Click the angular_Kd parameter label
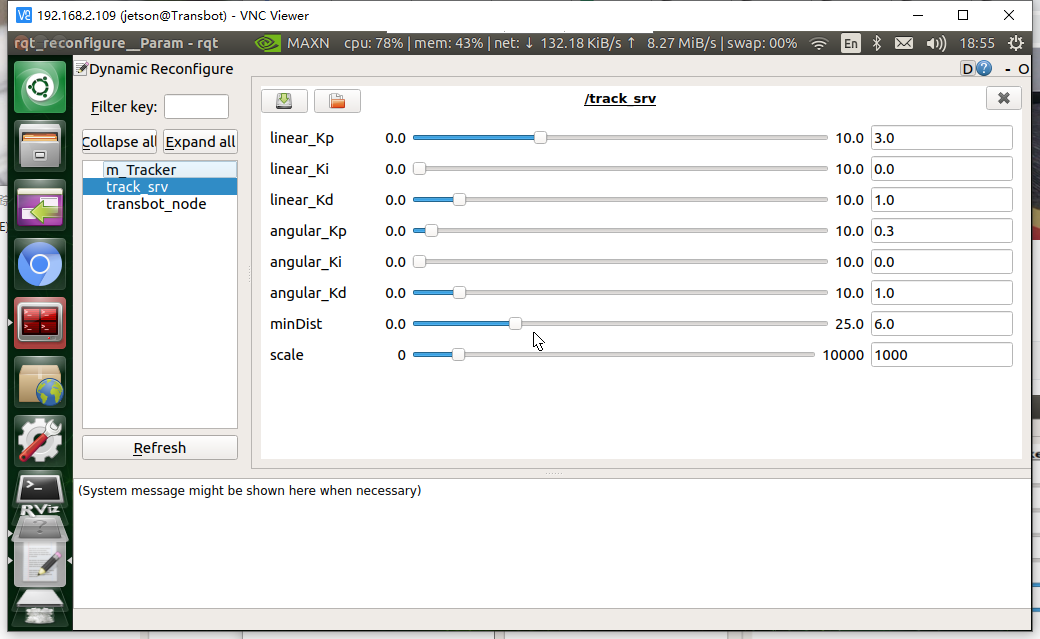 click(308, 293)
